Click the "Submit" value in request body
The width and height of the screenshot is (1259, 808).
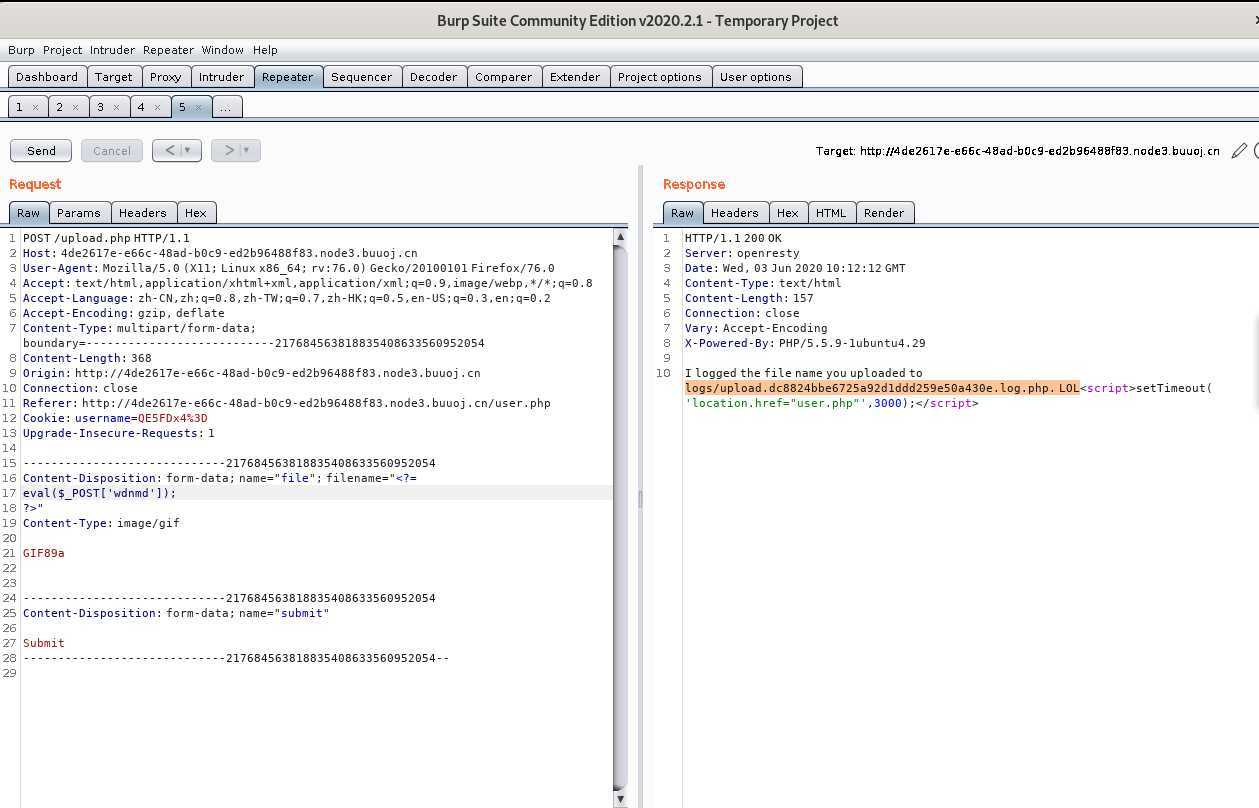click(44, 643)
